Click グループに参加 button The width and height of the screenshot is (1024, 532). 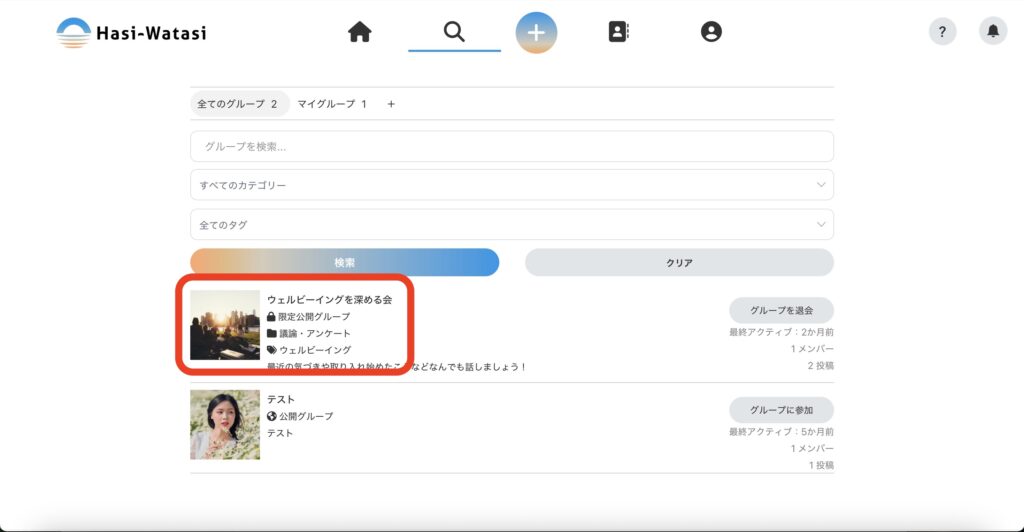click(x=781, y=410)
